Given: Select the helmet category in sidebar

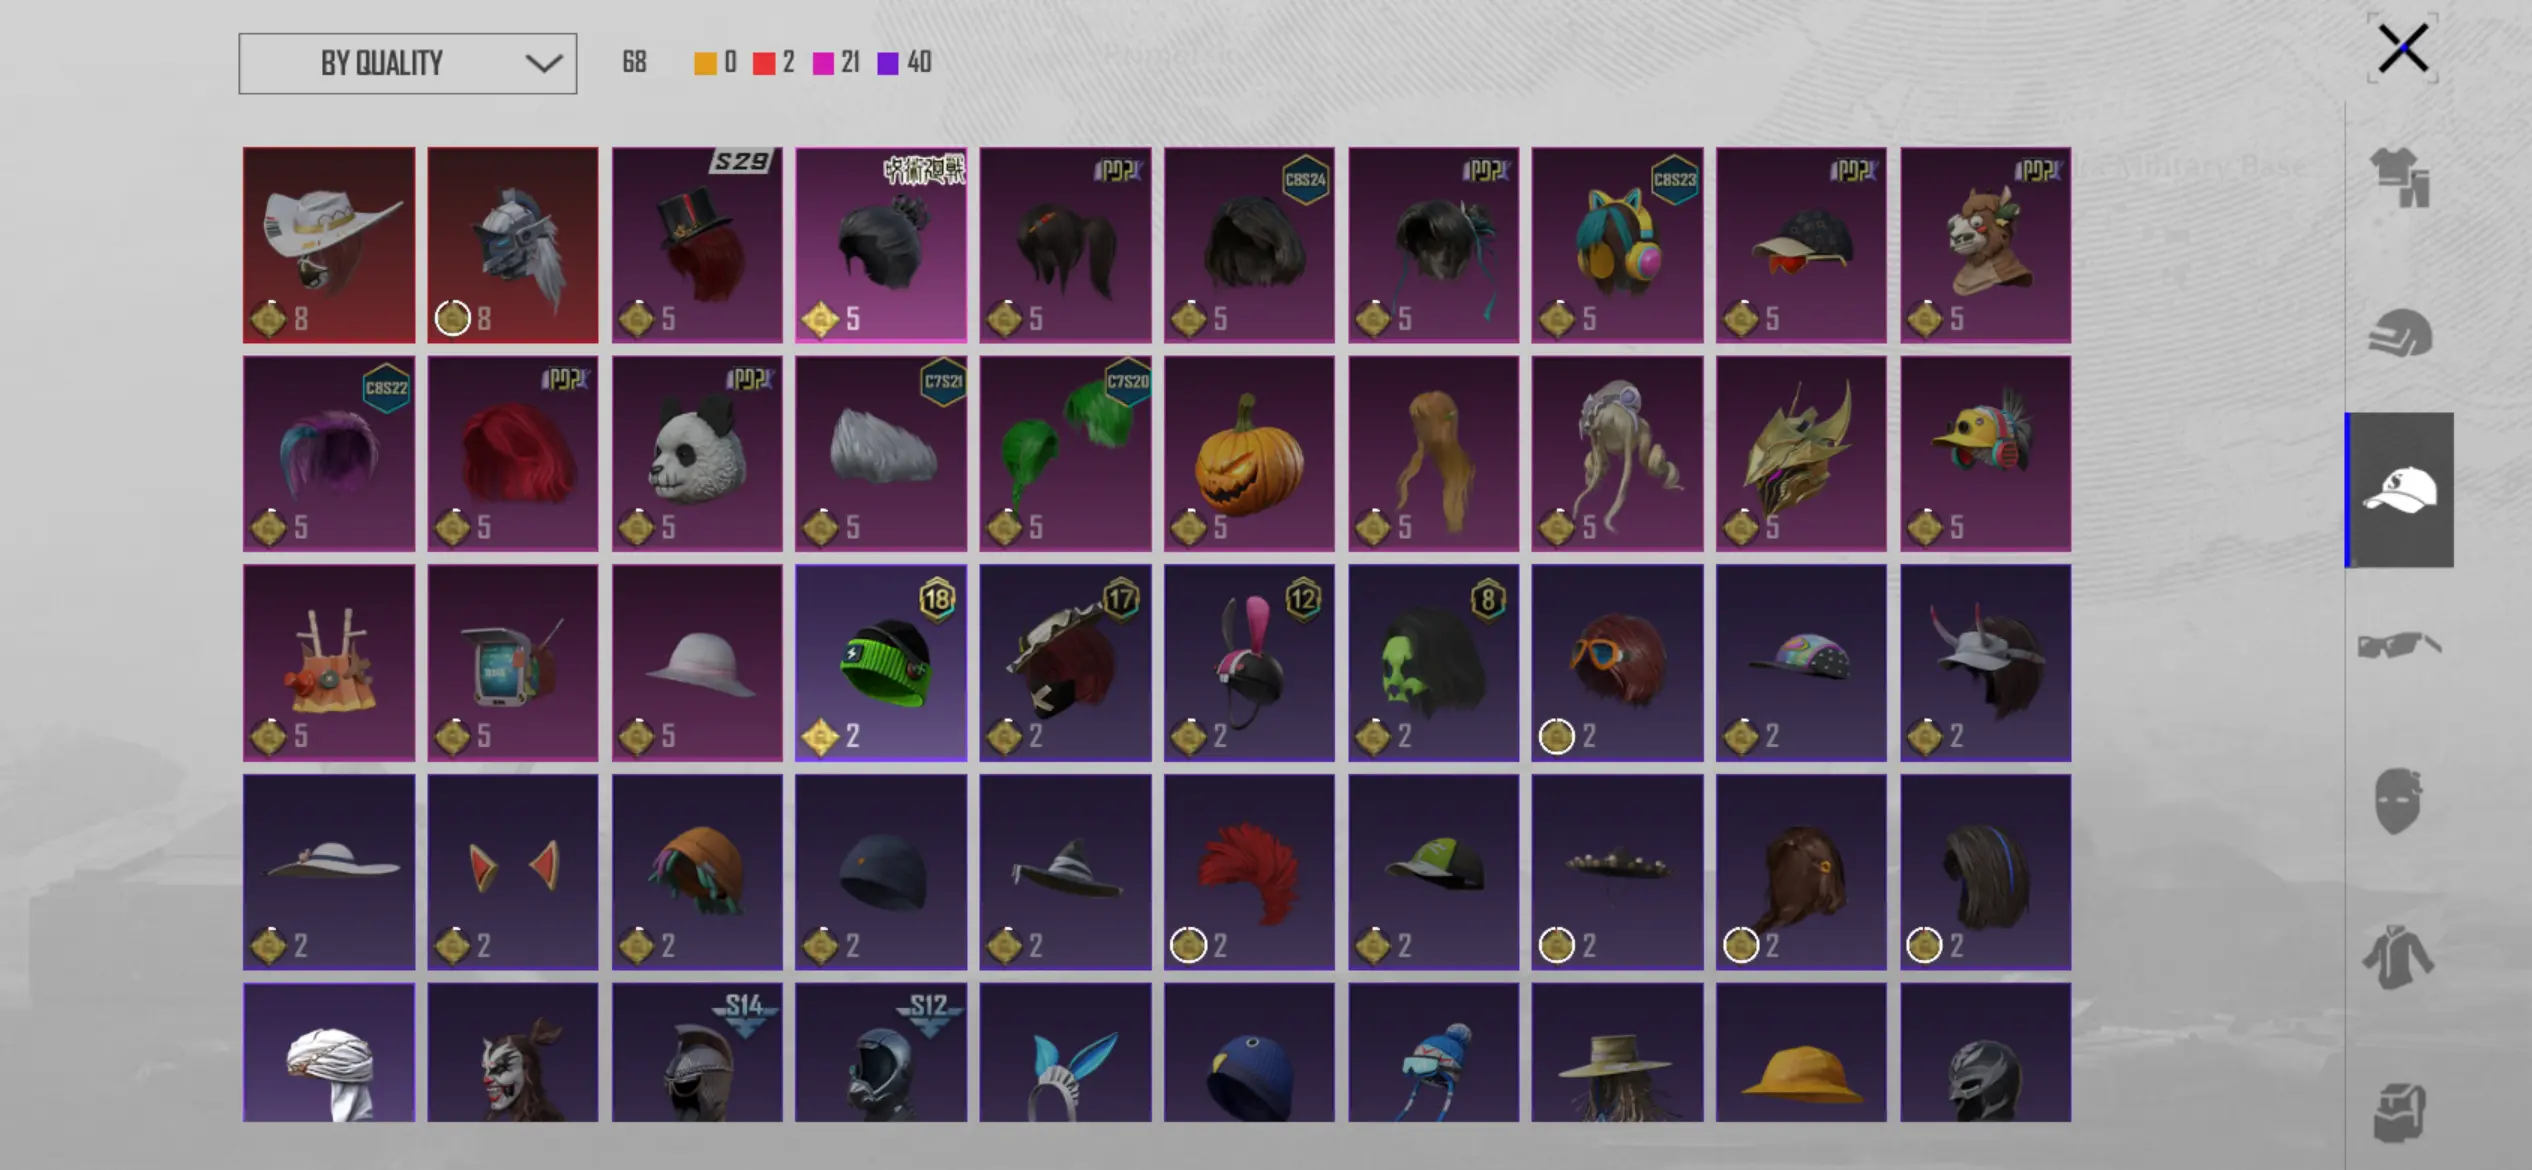Looking at the screenshot, I should click(2400, 333).
